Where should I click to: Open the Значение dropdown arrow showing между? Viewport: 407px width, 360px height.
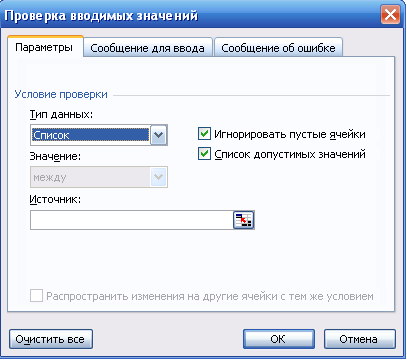[159, 177]
